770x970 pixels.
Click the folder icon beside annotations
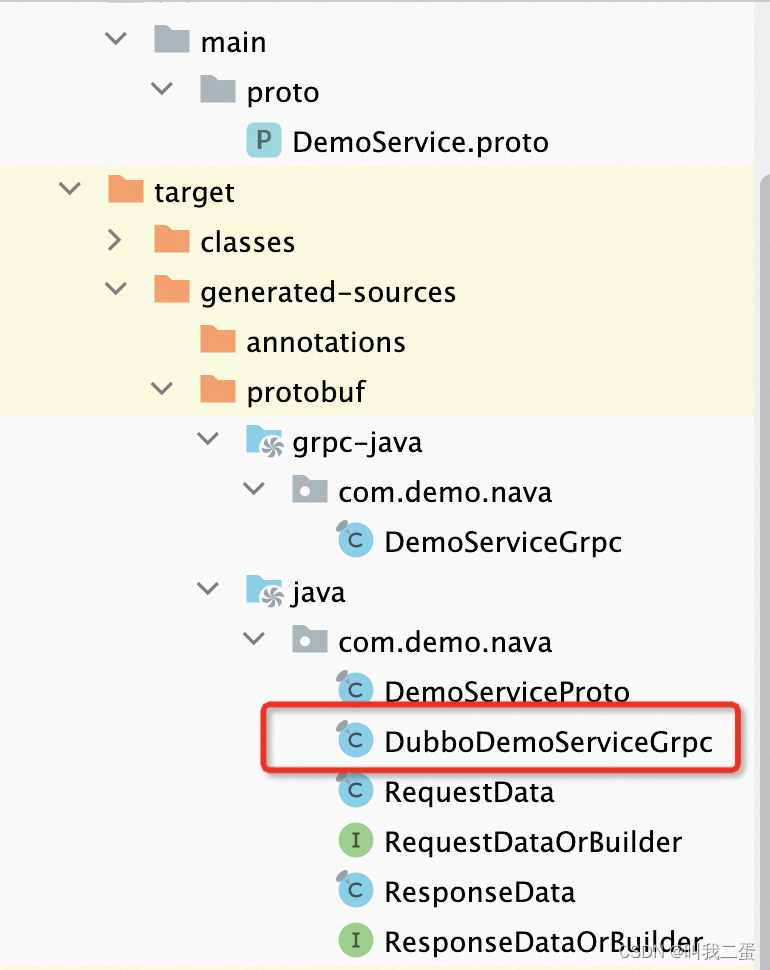tap(217, 340)
